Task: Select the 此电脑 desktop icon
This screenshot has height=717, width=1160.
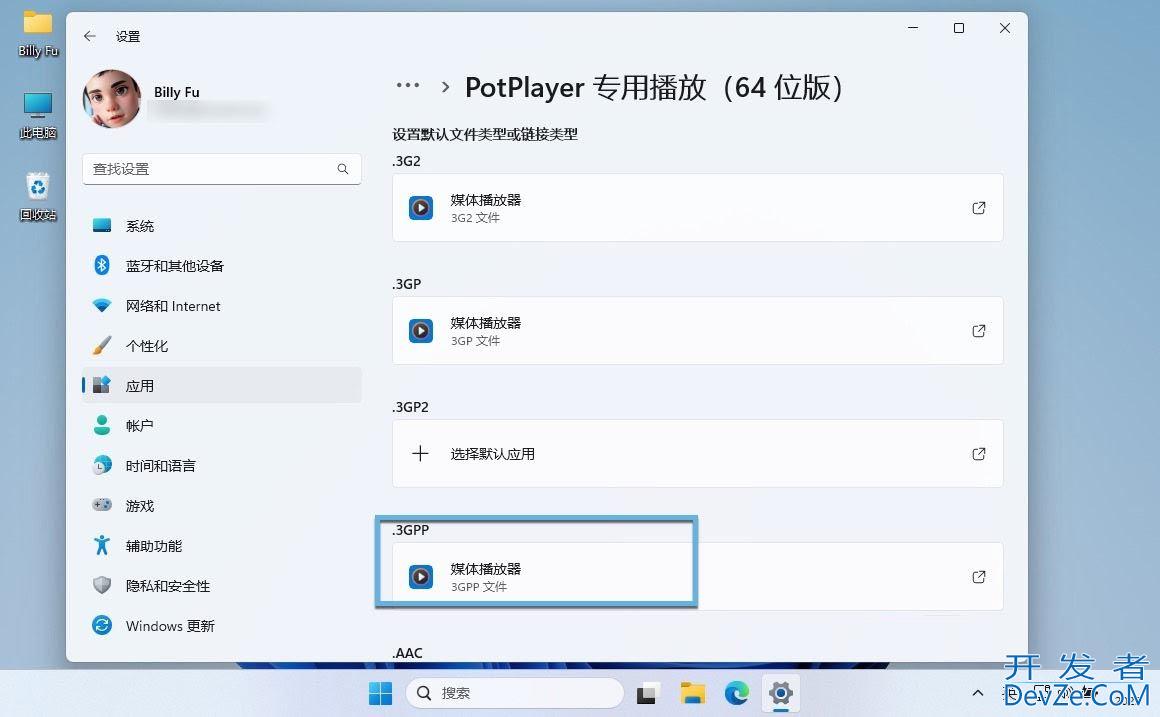Action: (x=38, y=116)
